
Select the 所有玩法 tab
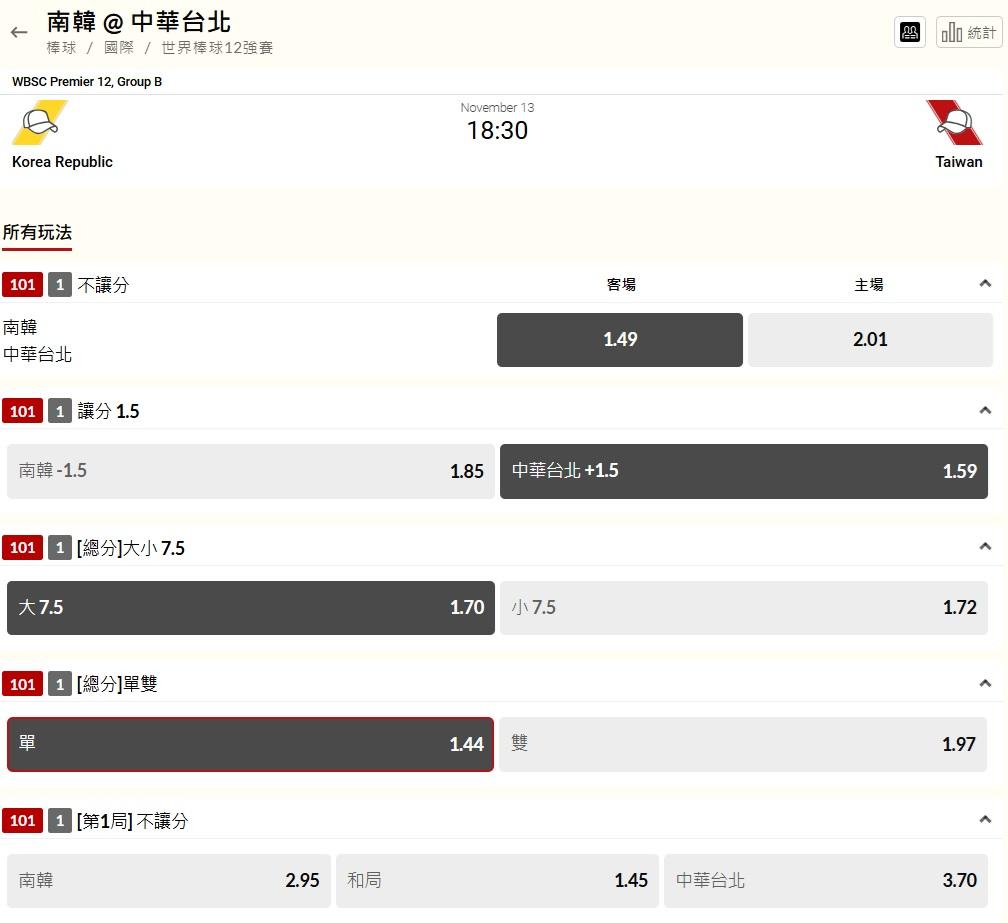(x=37, y=233)
